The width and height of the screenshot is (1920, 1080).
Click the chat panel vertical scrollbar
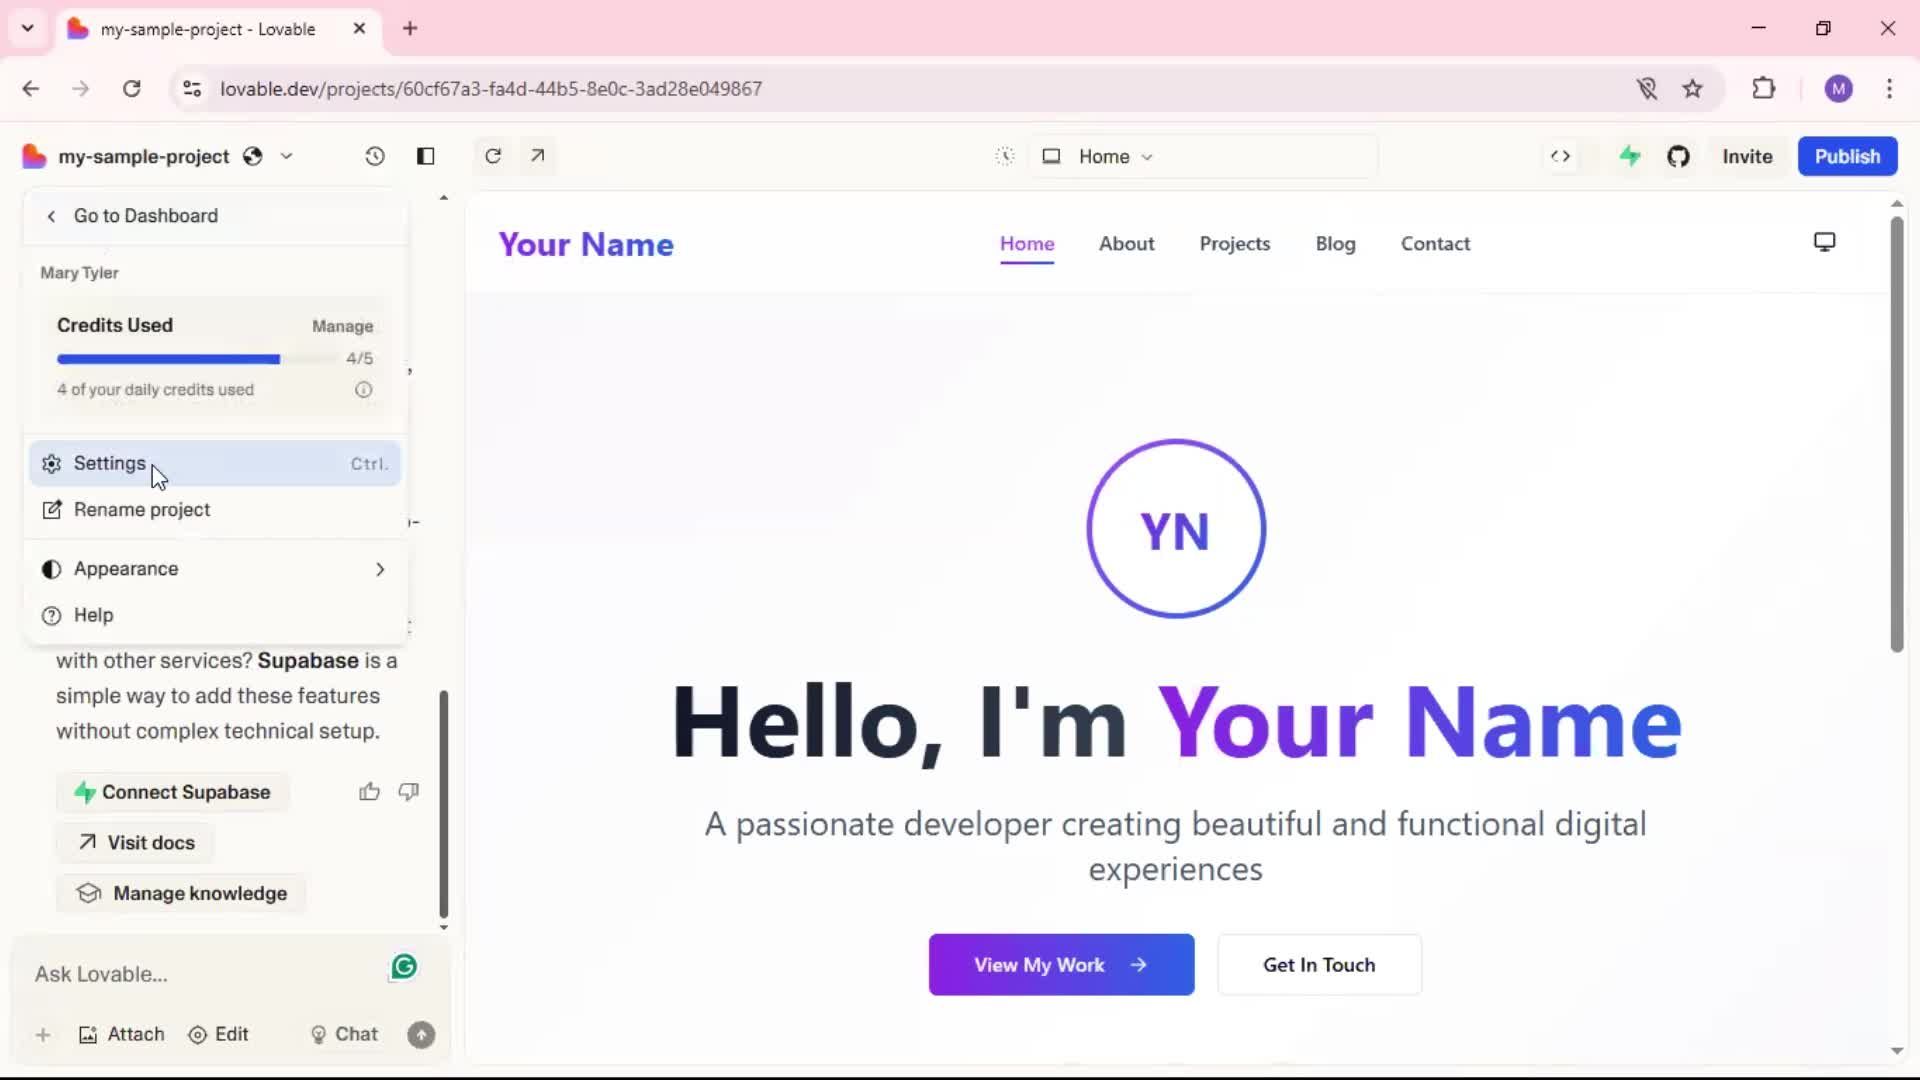coord(443,804)
